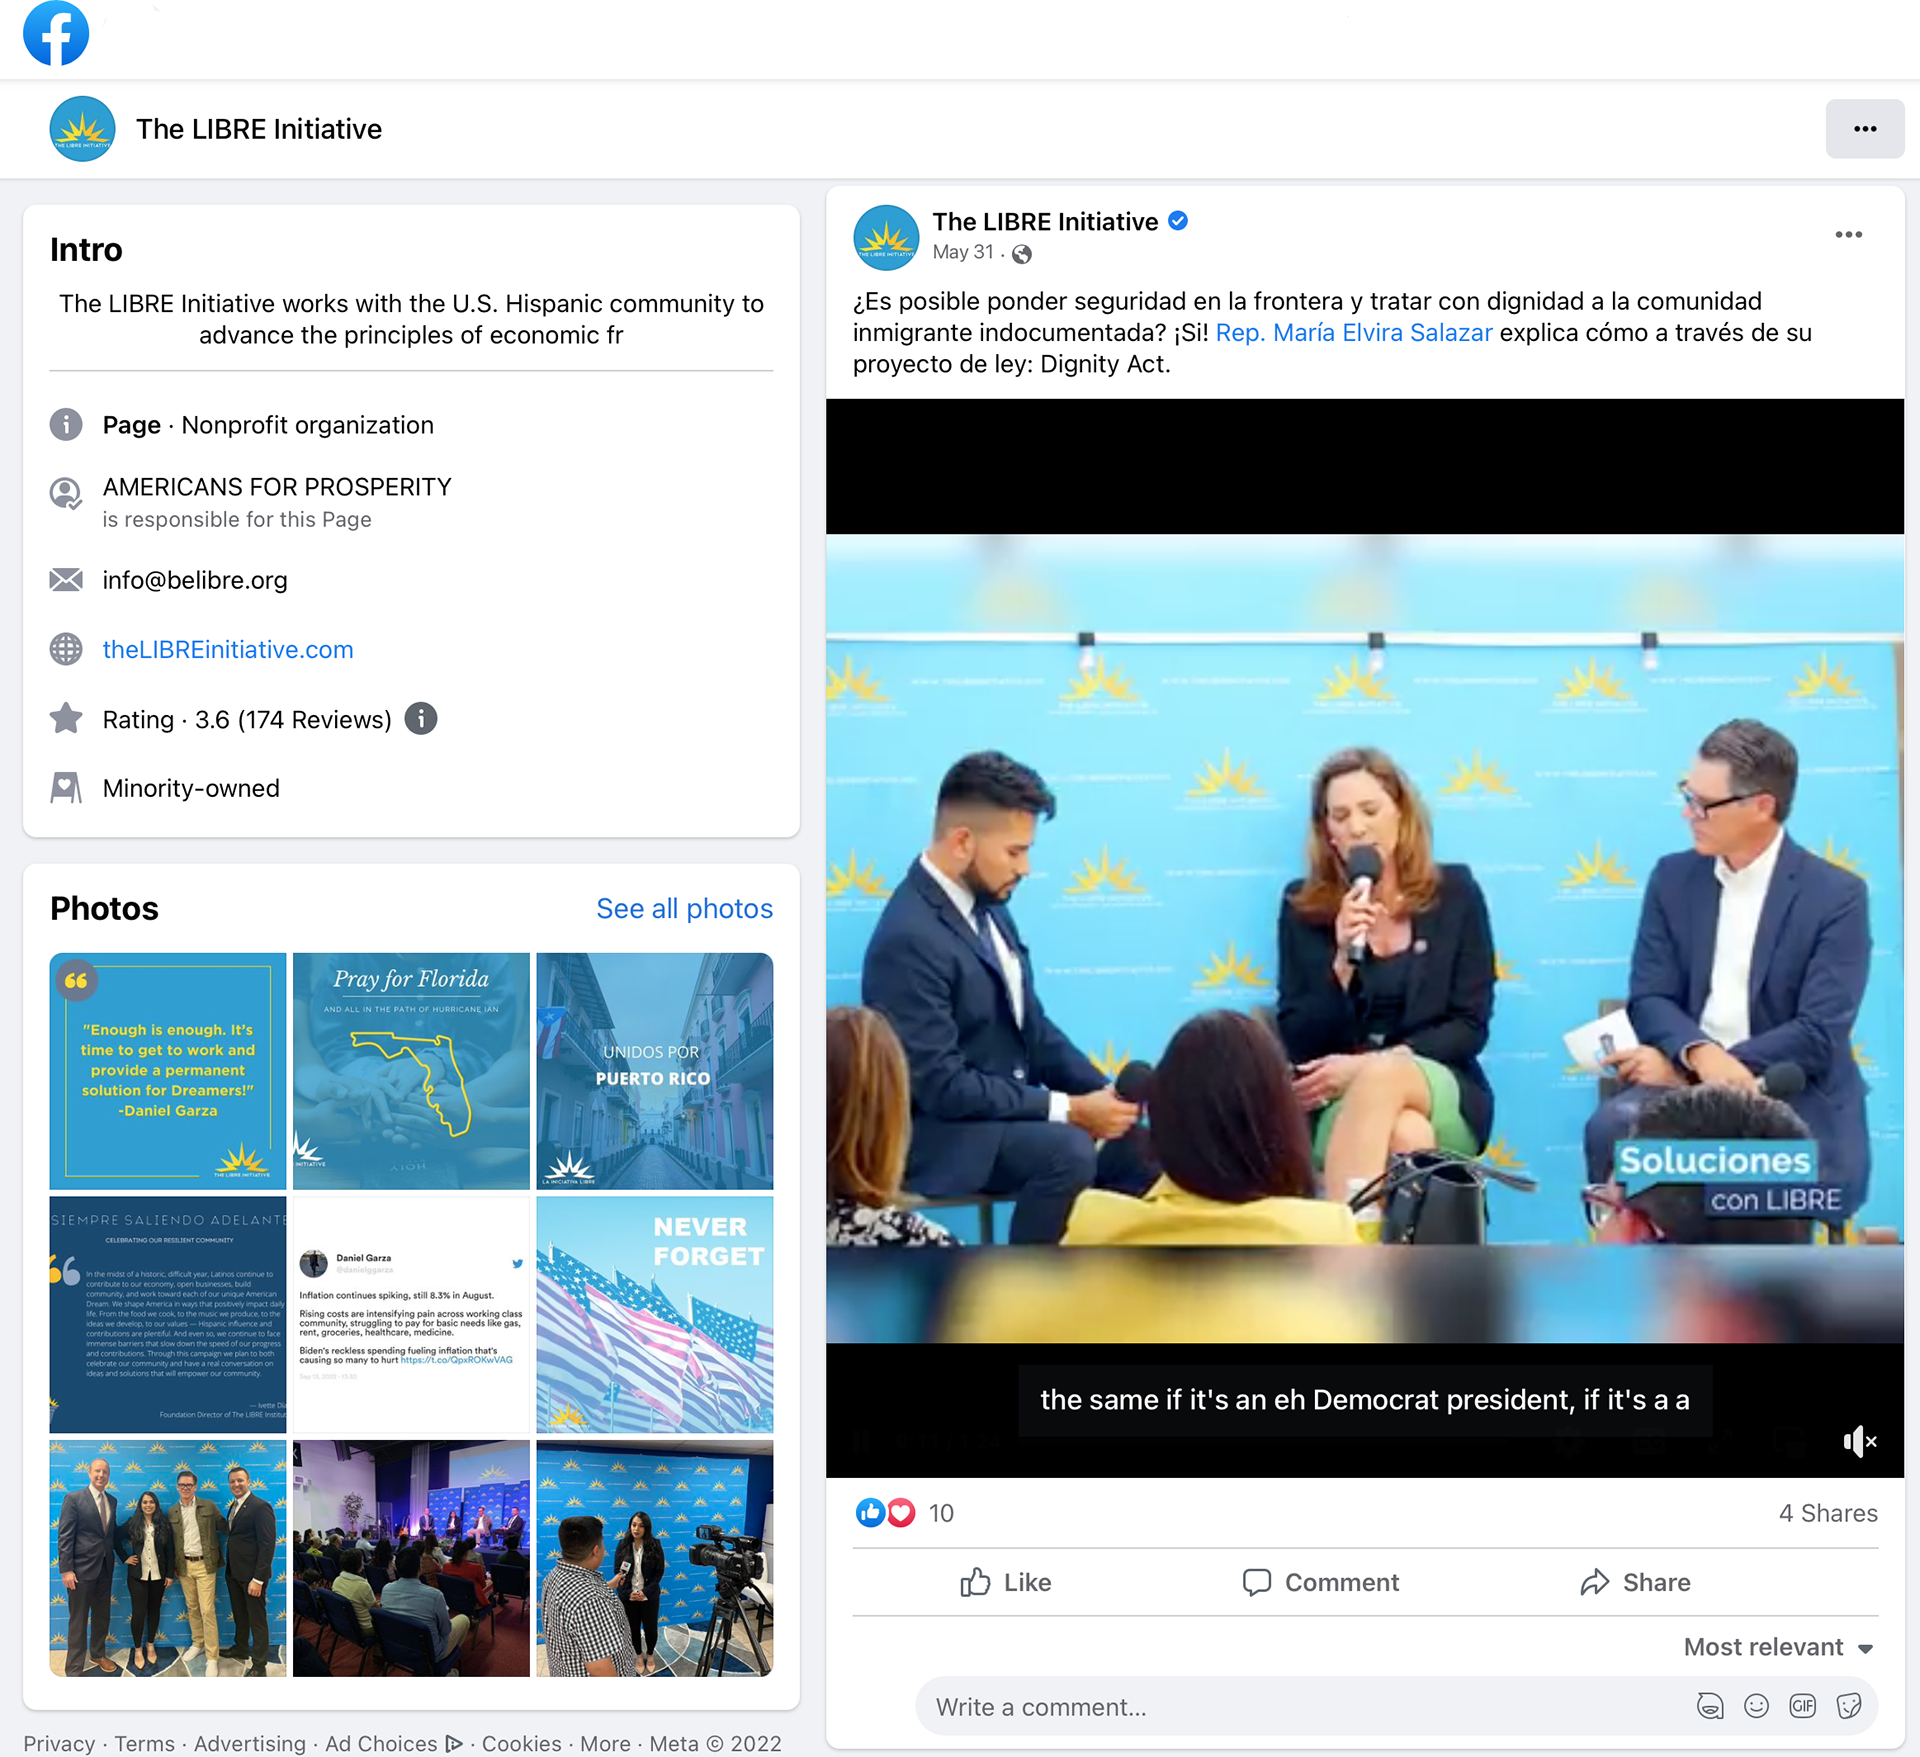The image size is (1920, 1757).
Task: Comment on the post
Action: 1321,1582
